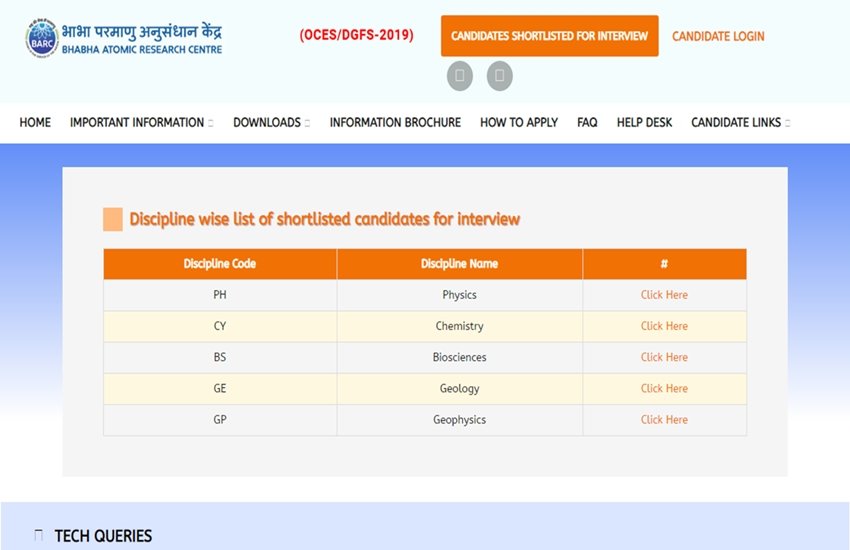This screenshot has width=850, height=550.
Task: Click the right gray circular icon
Action: pos(499,76)
